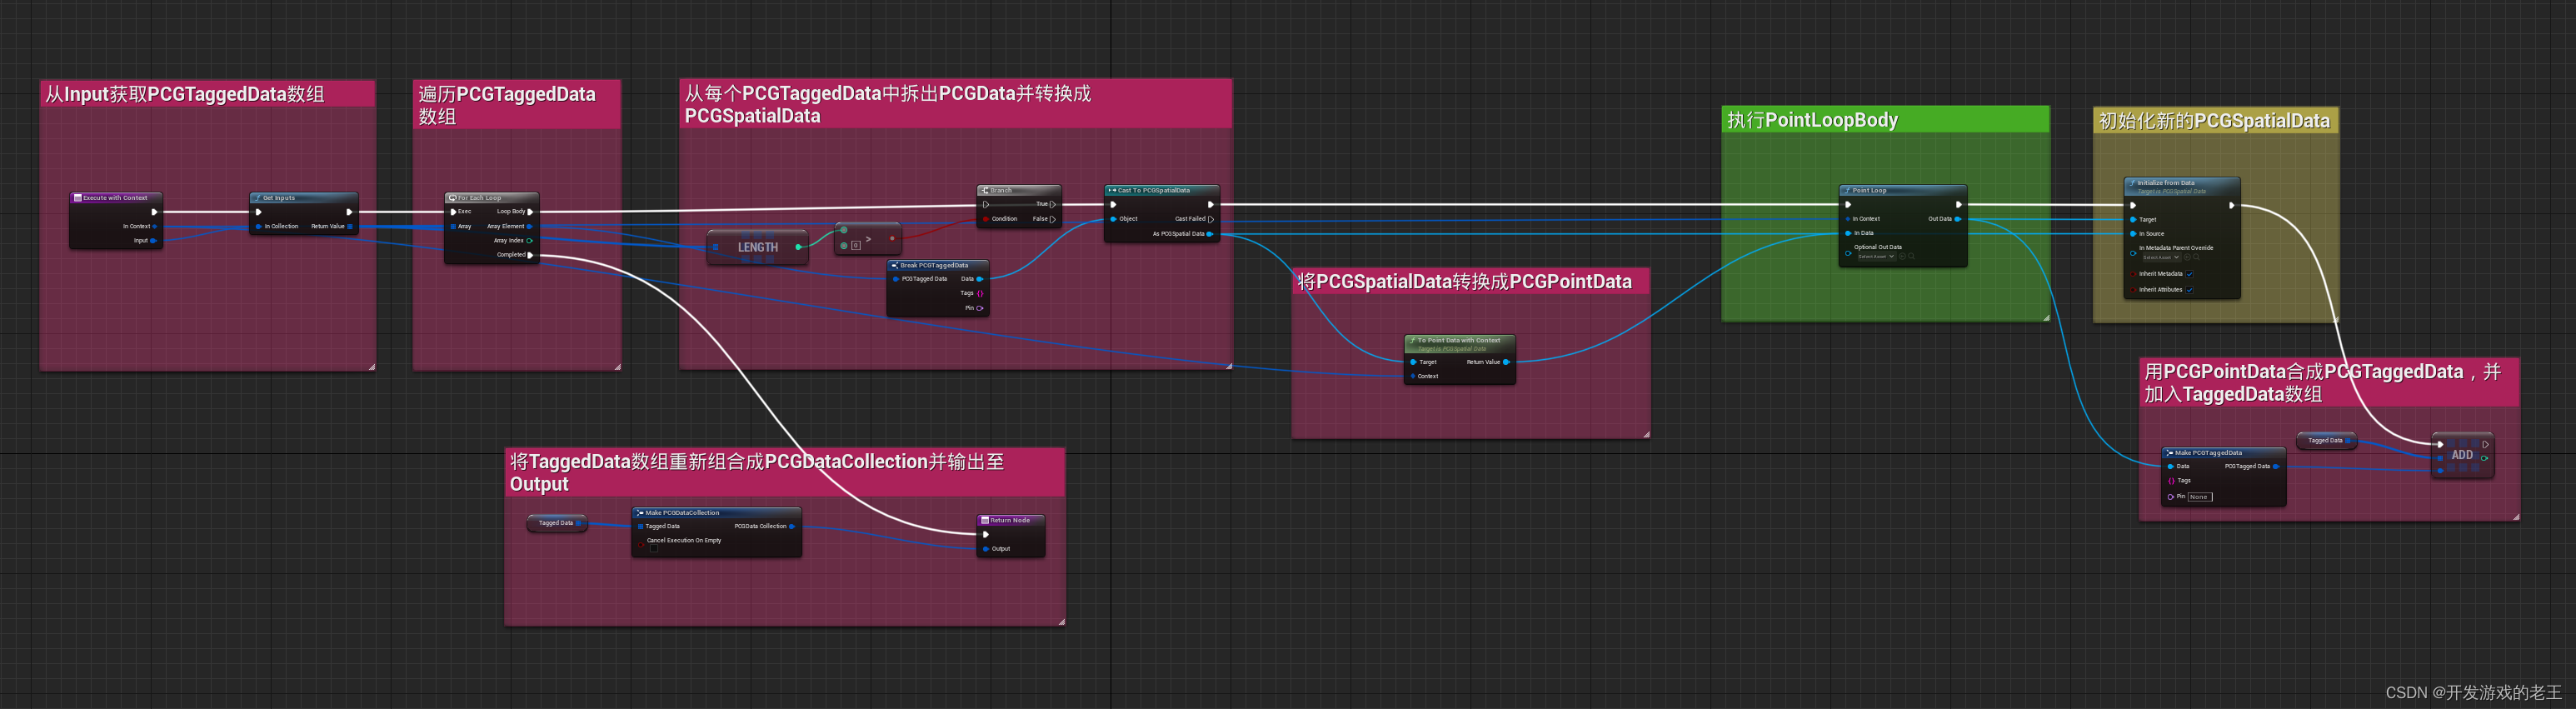Click the Loop Body exec output pin
Image resolution: width=2576 pixels, height=709 pixels.
tap(530, 212)
